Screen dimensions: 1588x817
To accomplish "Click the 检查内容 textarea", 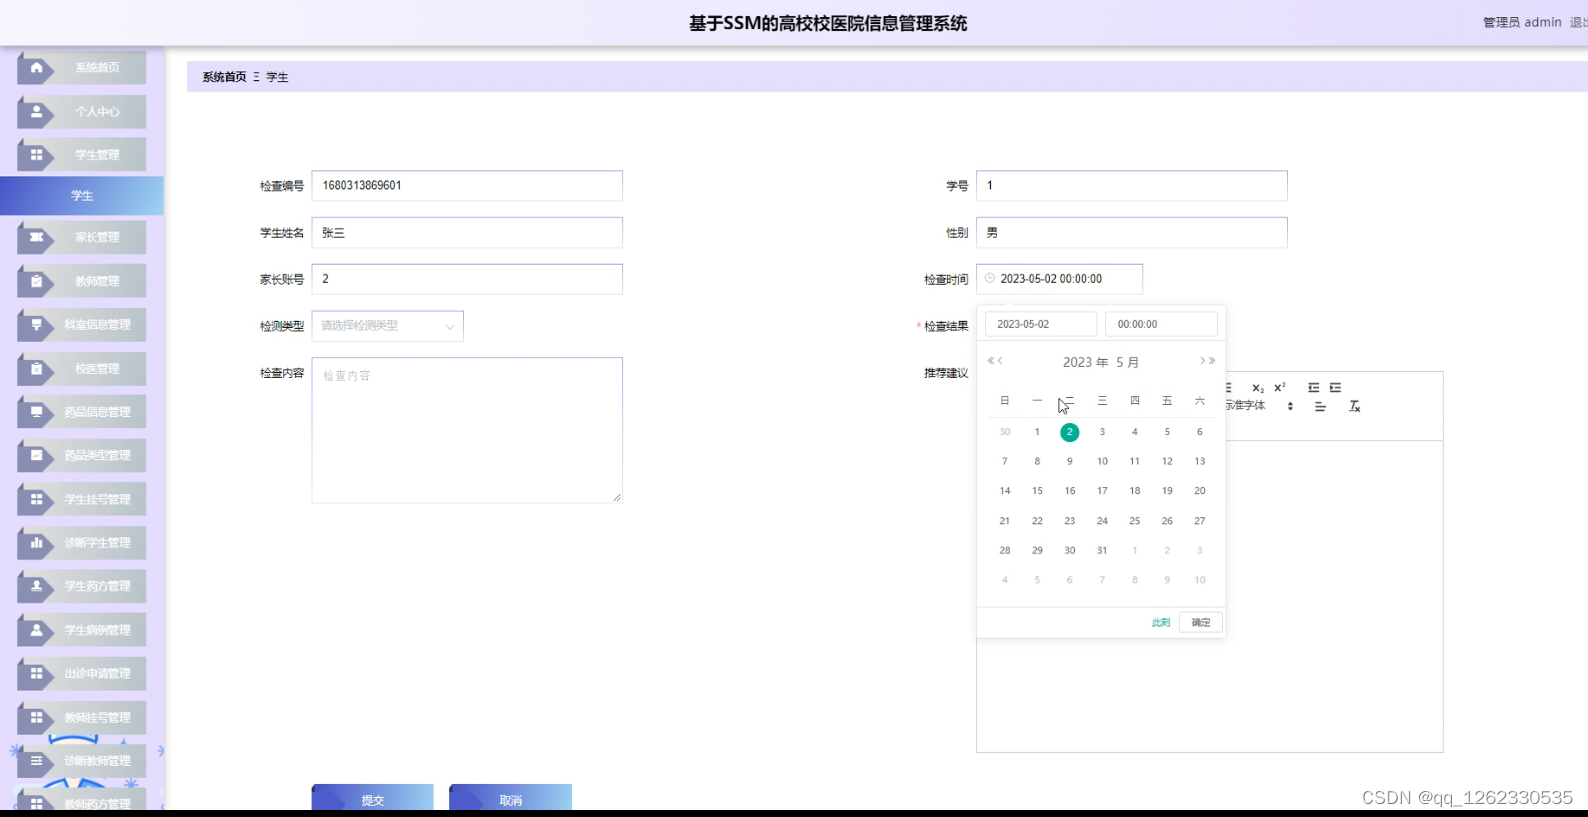I will (x=467, y=430).
